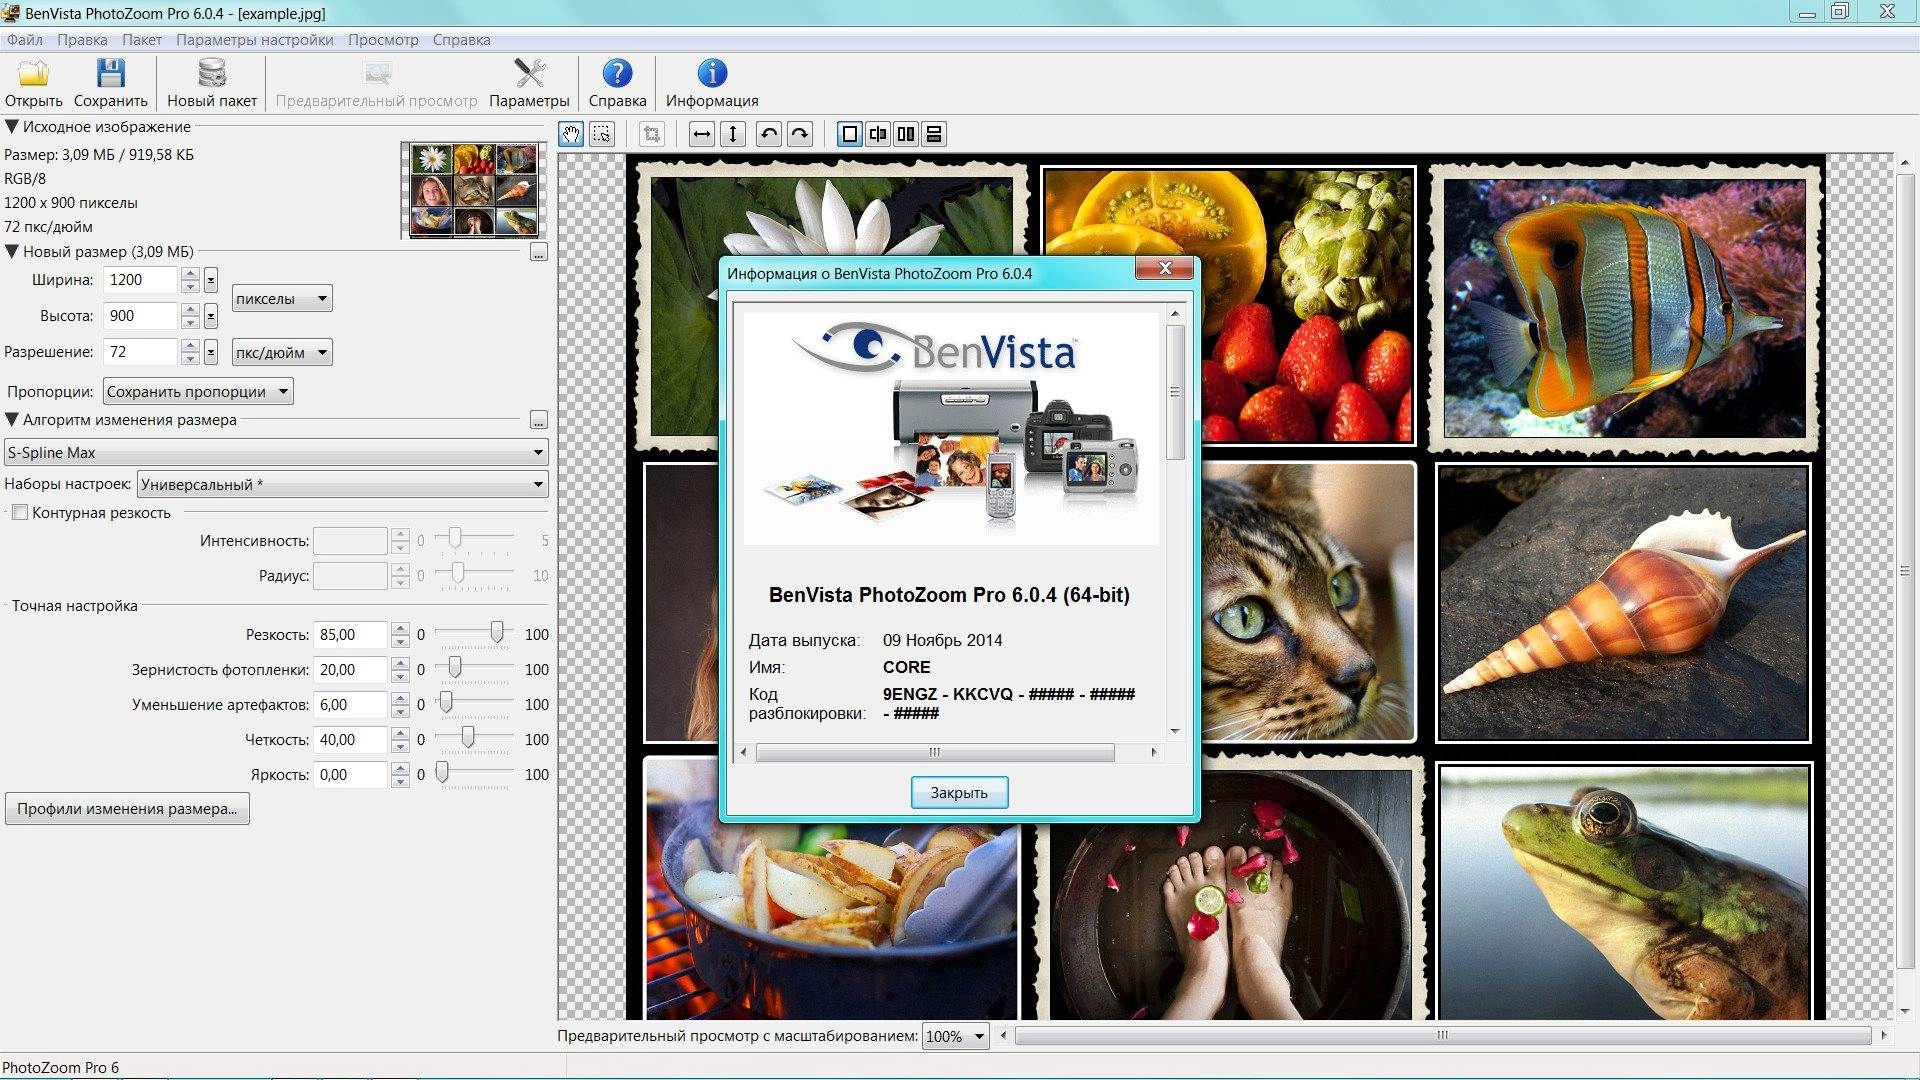Viewport: 1920px width, 1080px height.
Task: Collapse Исходное изображение section
Action: click(12, 127)
